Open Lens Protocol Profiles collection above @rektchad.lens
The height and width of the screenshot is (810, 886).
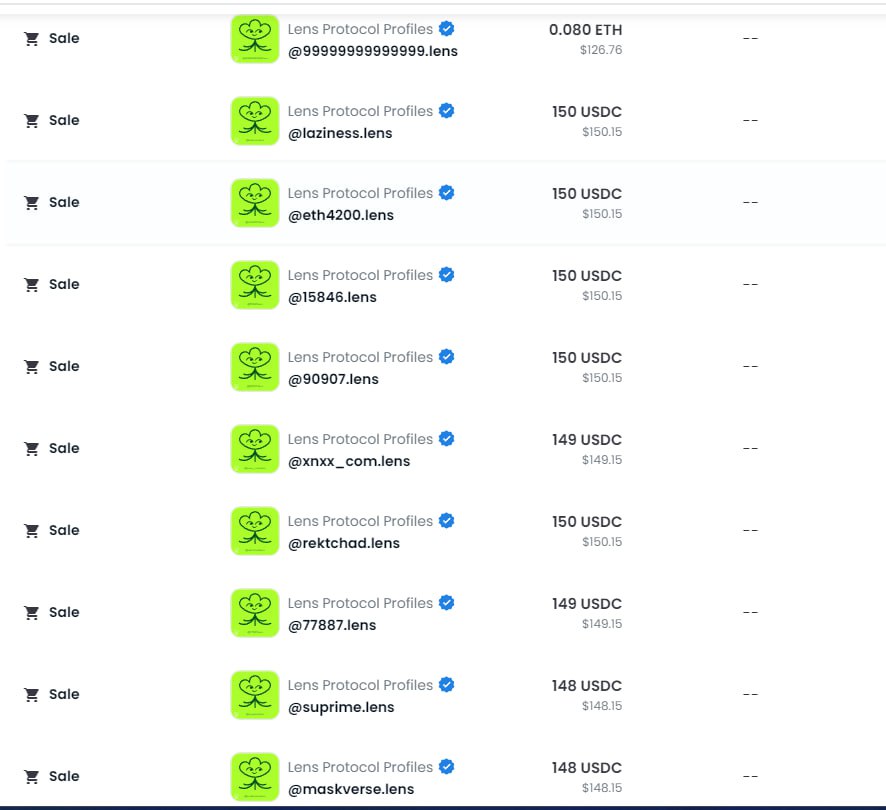tap(361, 521)
